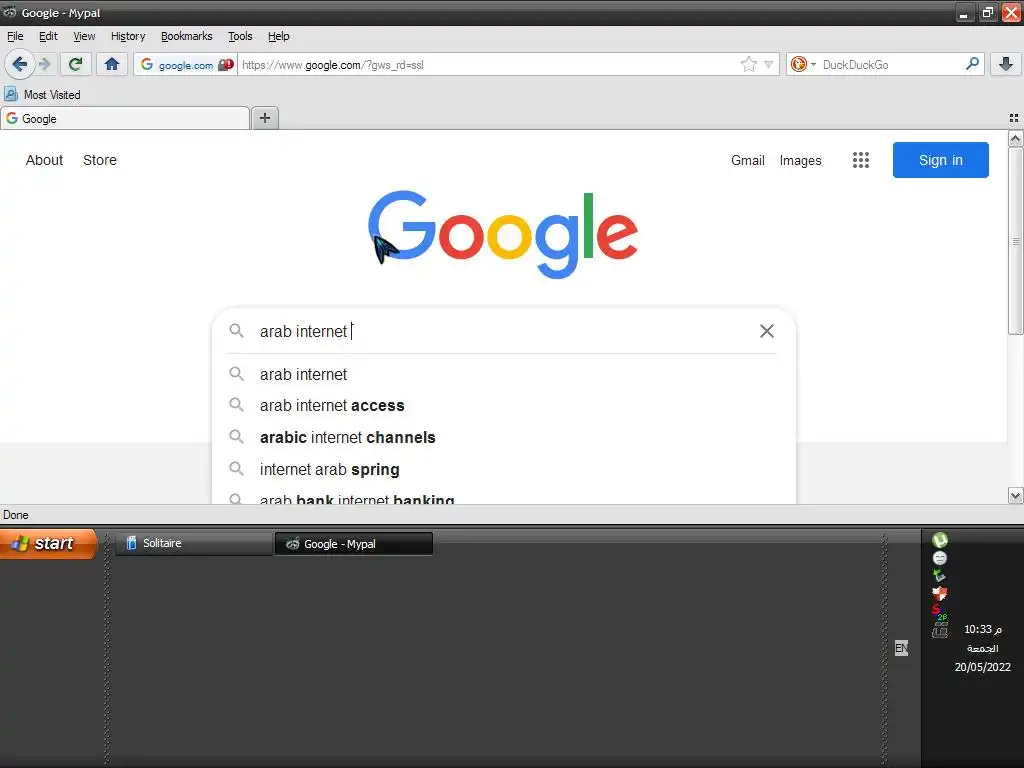Click the green top system tray icon

940,539
